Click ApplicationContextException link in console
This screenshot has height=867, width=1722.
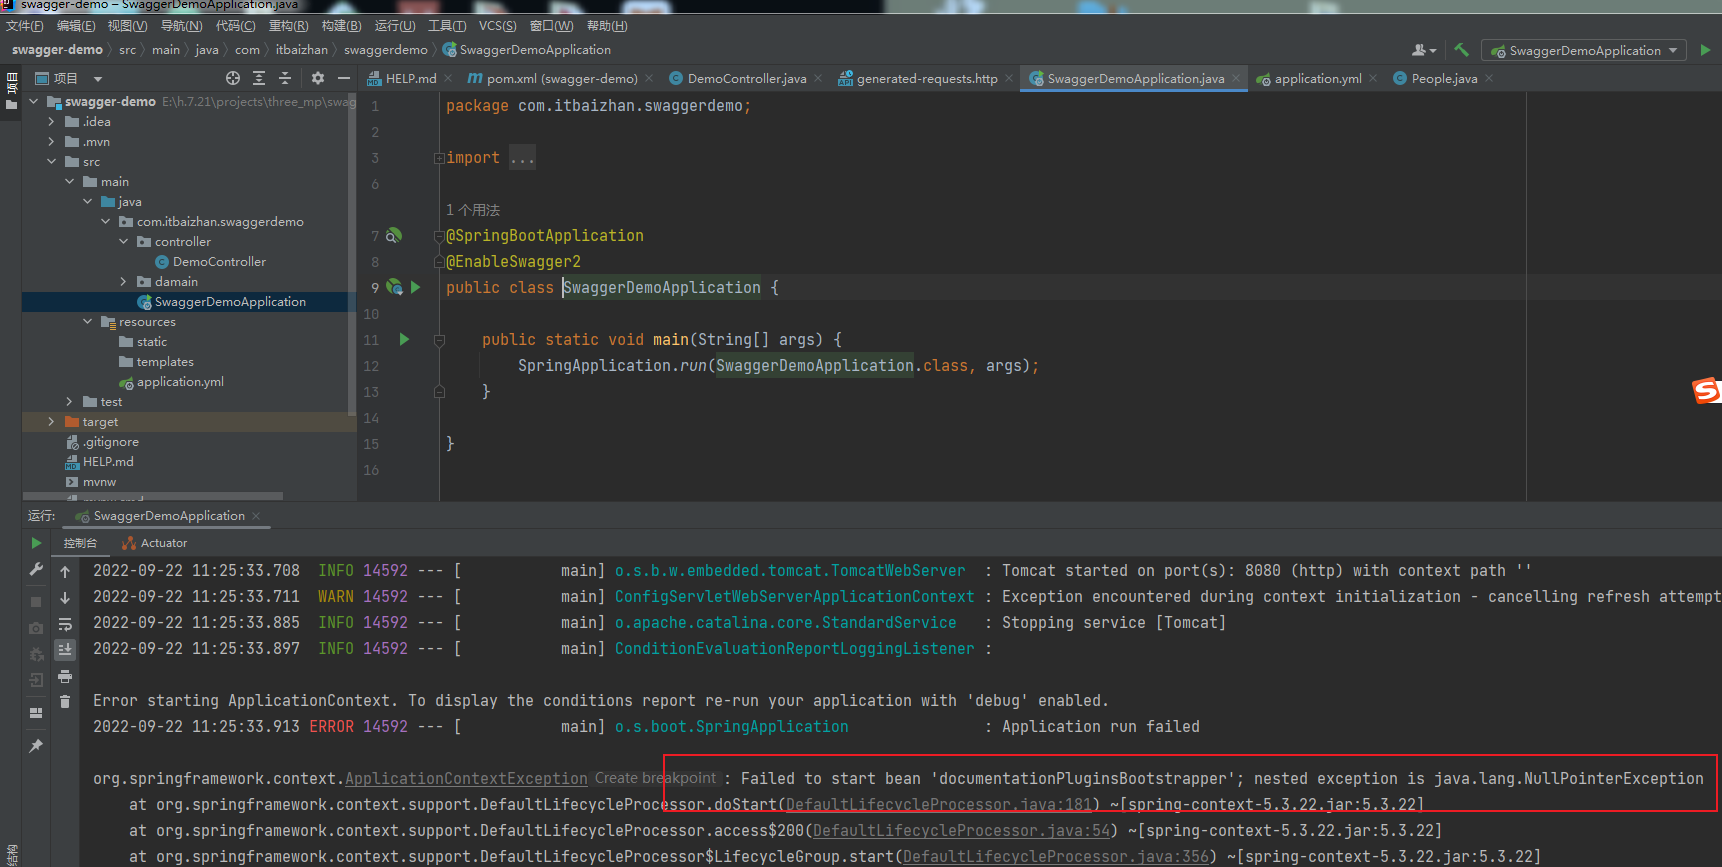coord(466,779)
